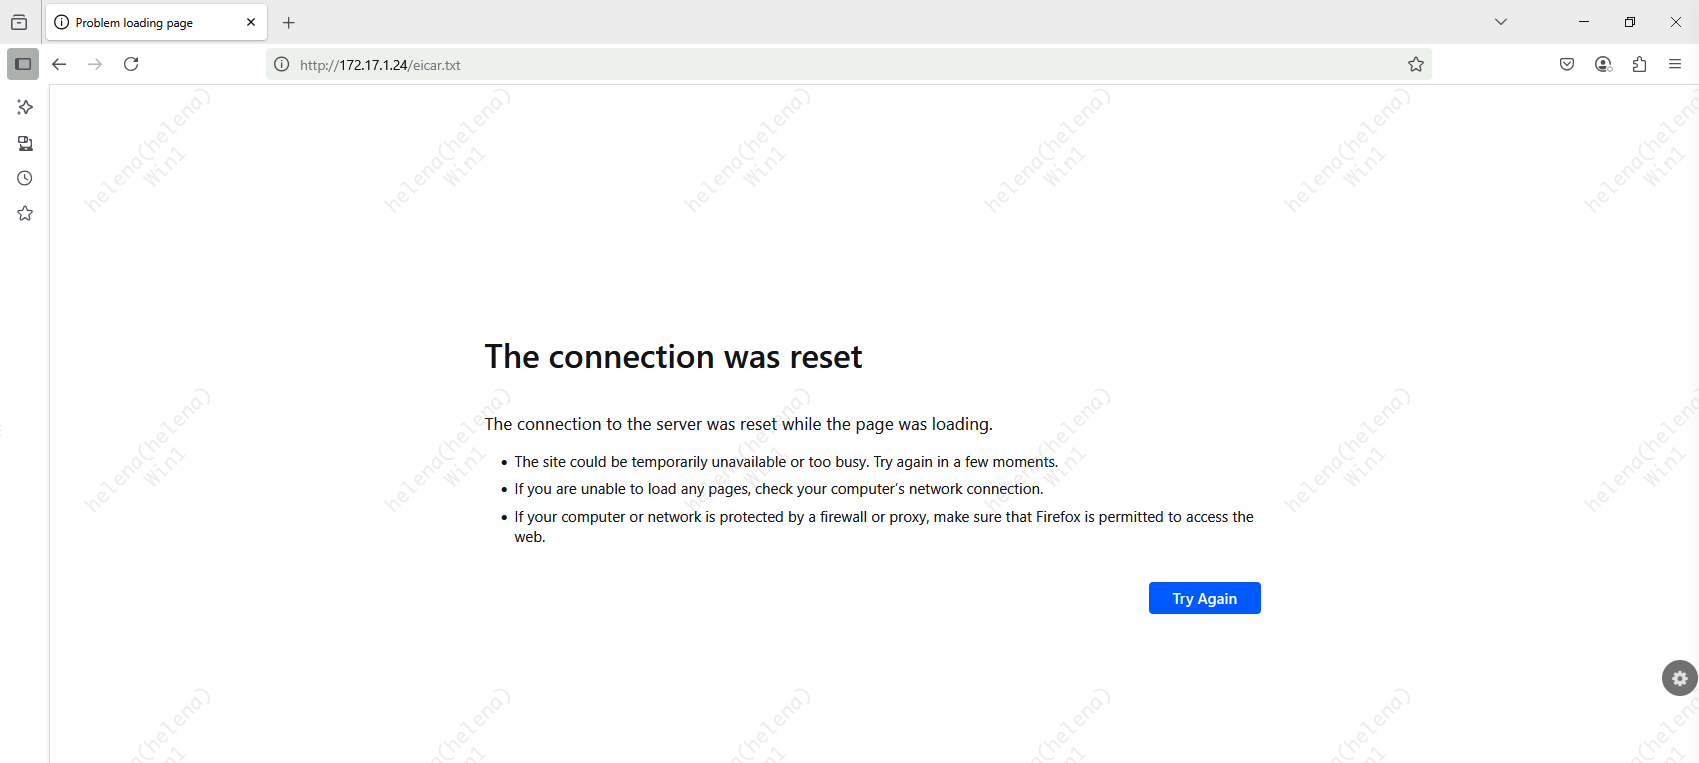Toggle the sidebar show/hide button

click(x=23, y=64)
